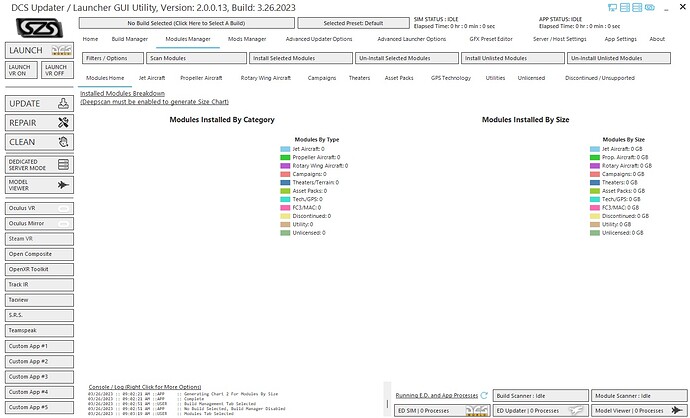Launch DCS World with the LAUNCH button

coord(39,51)
